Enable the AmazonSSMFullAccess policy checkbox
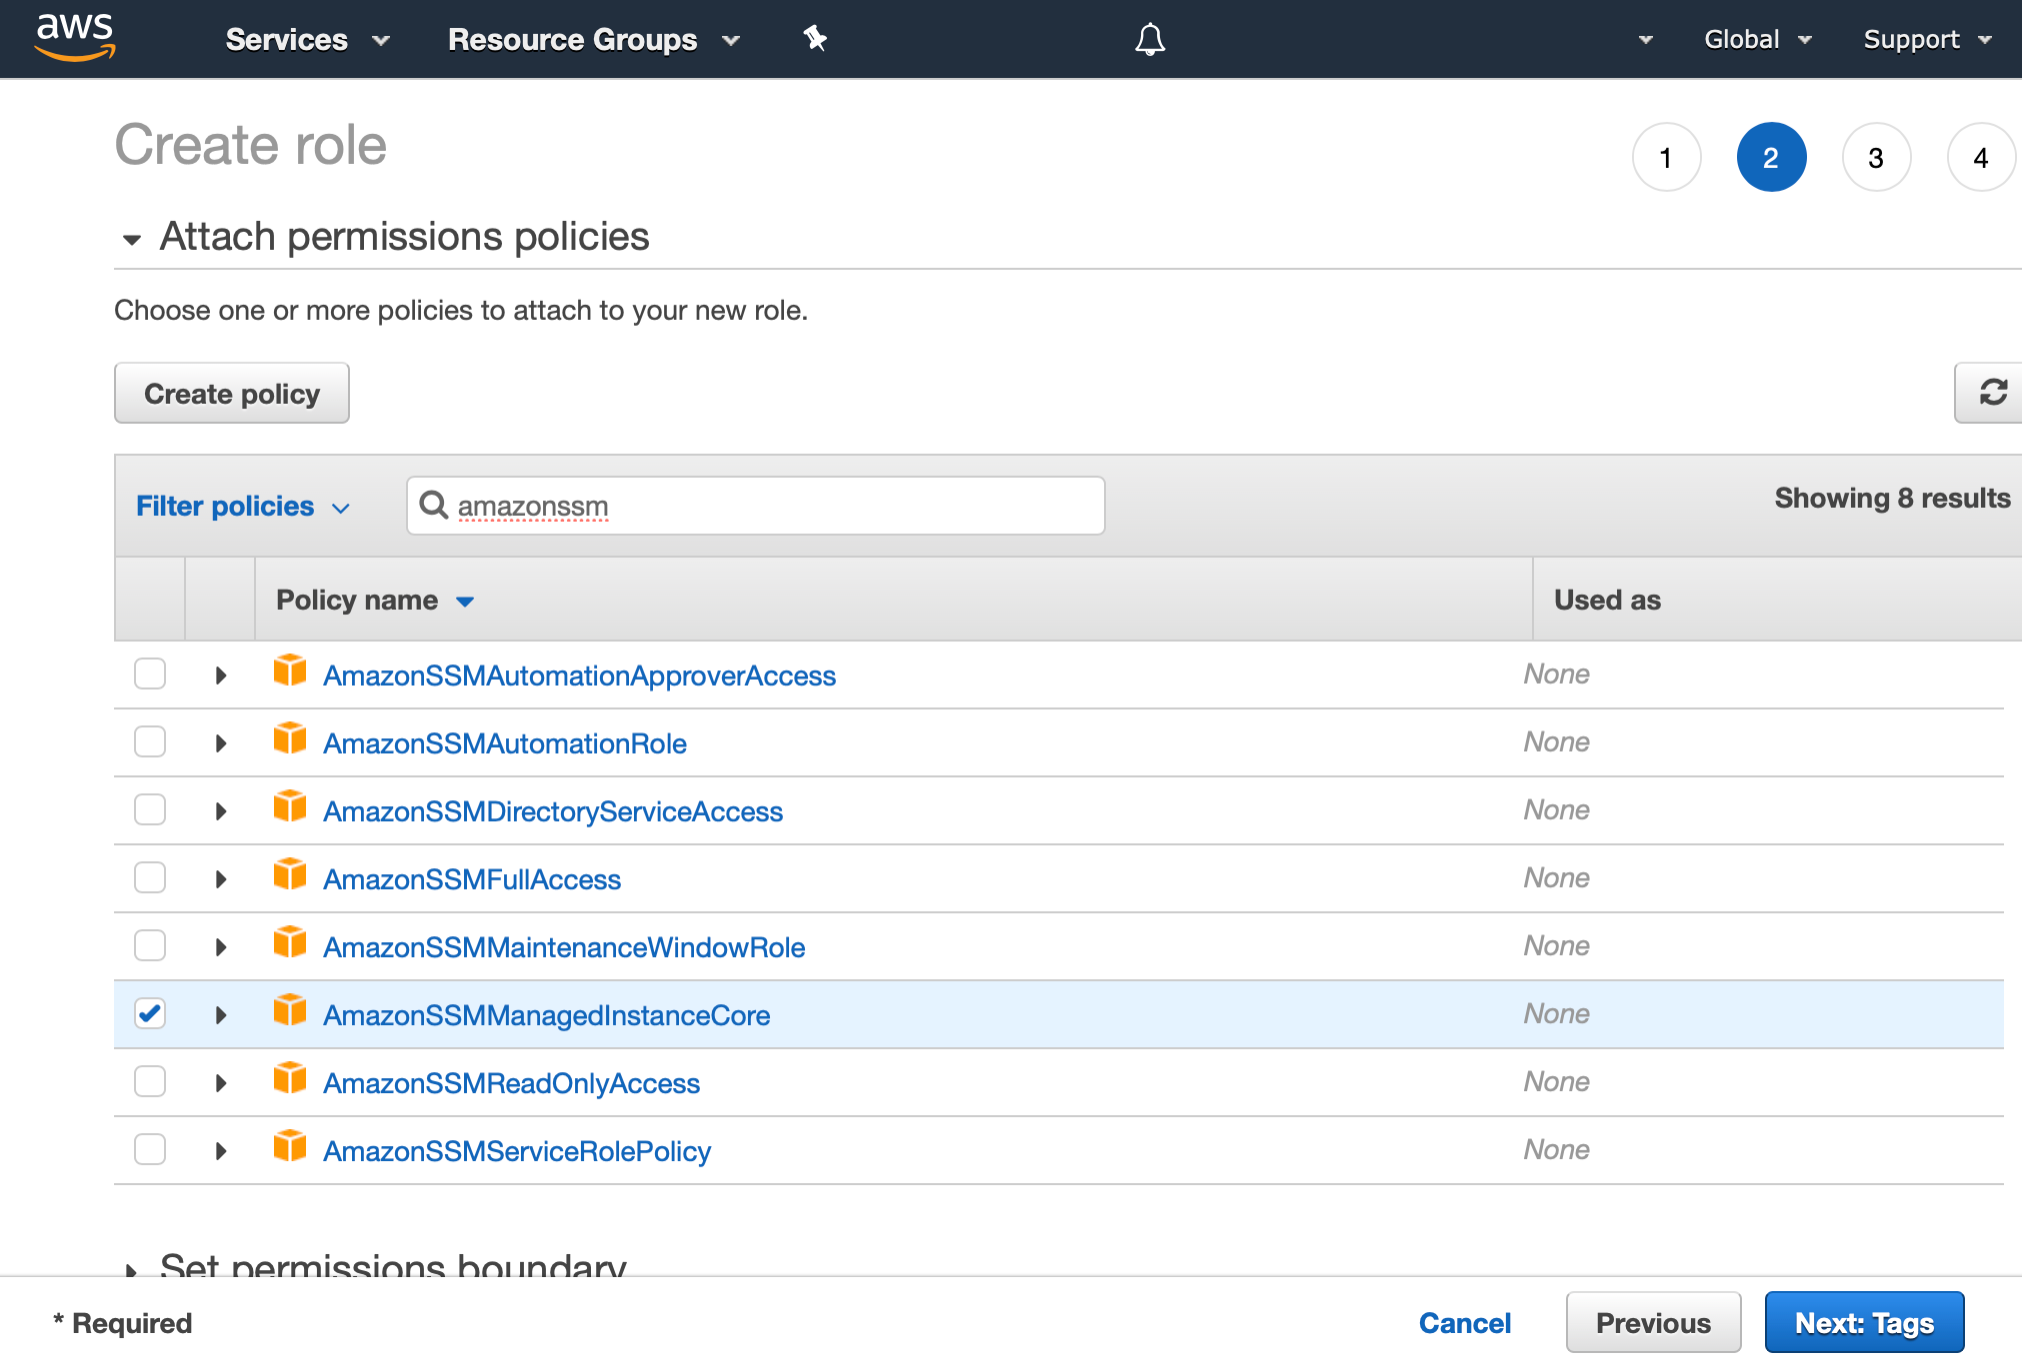This screenshot has height=1368, width=2022. click(150, 878)
